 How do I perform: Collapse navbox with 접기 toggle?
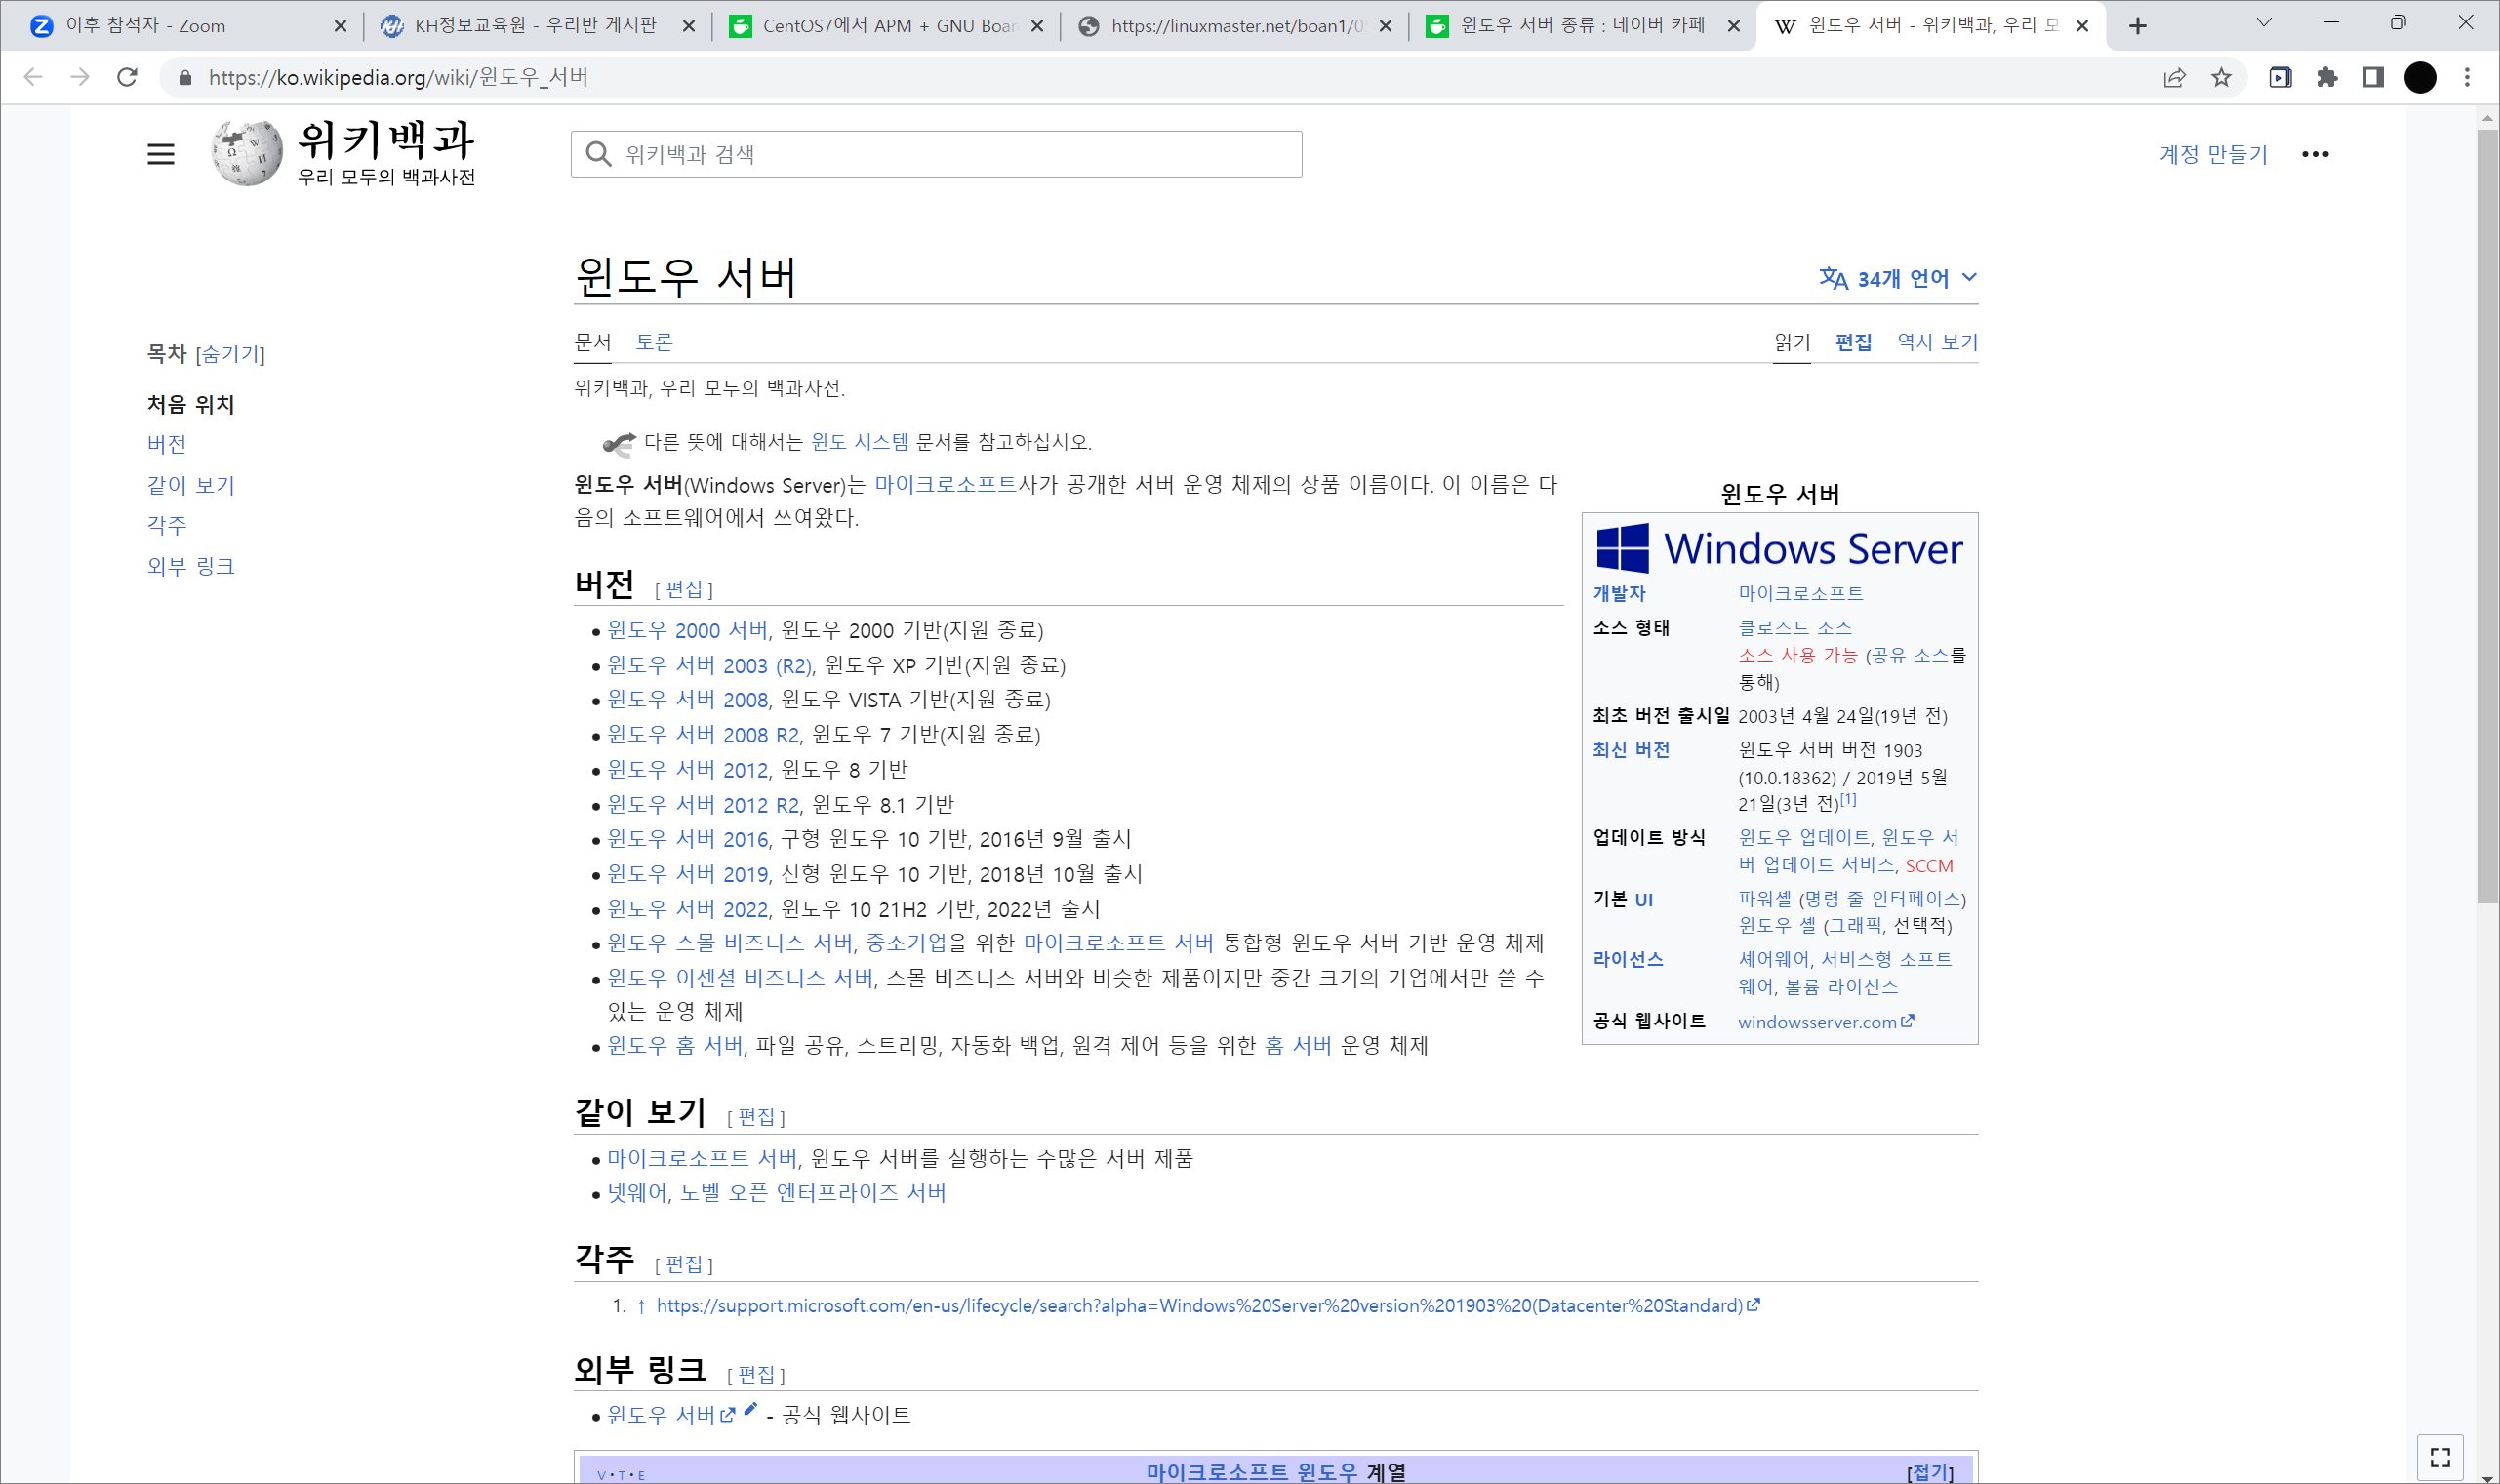1929,1472
